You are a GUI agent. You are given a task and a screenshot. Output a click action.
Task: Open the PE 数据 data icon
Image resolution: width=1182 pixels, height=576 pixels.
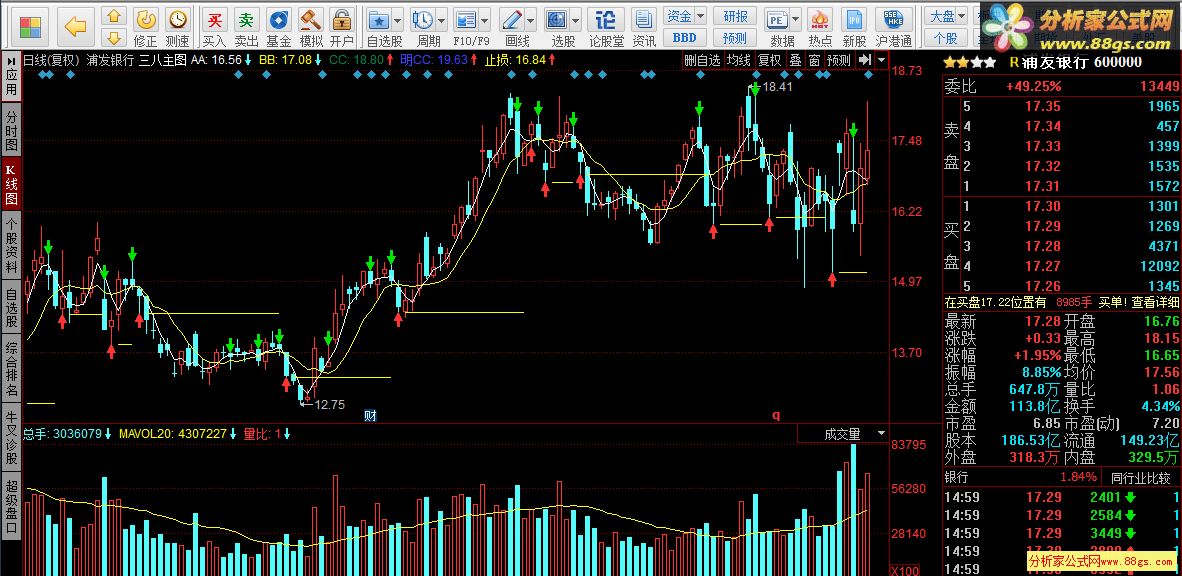(x=776, y=20)
